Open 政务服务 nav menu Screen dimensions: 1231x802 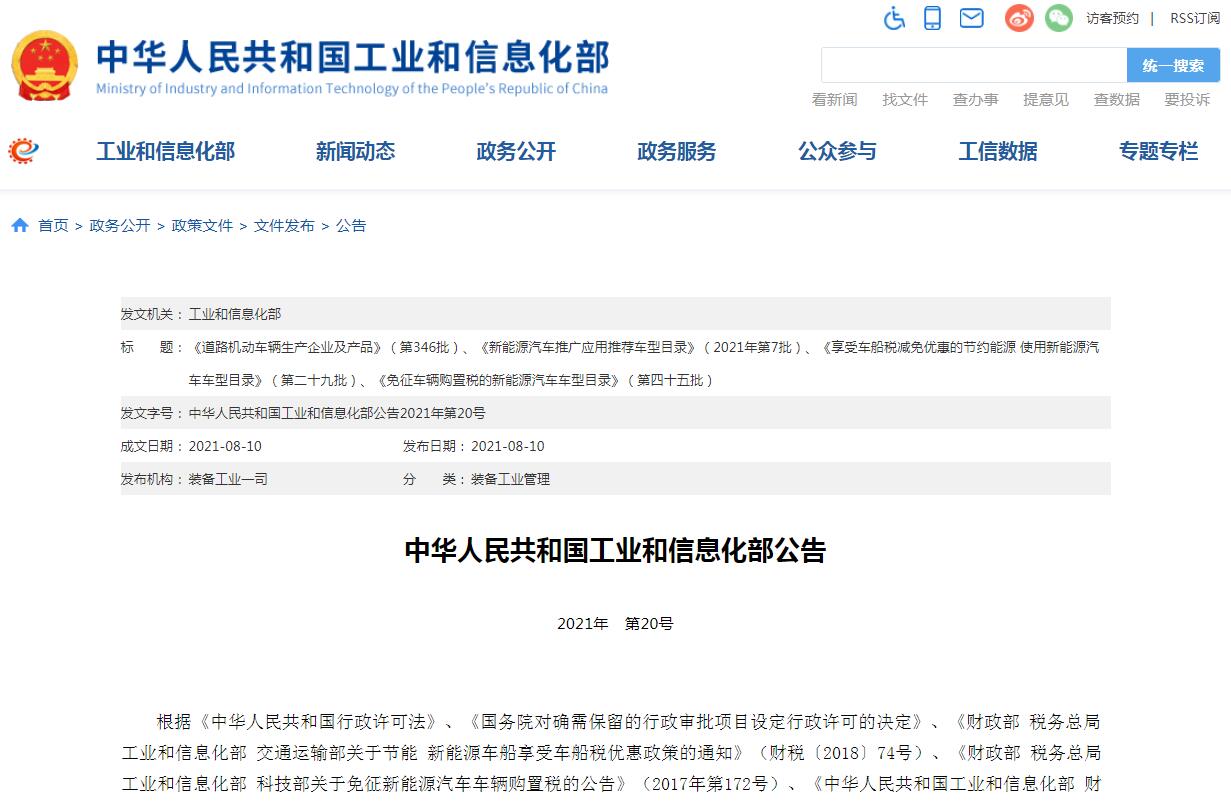(x=677, y=151)
